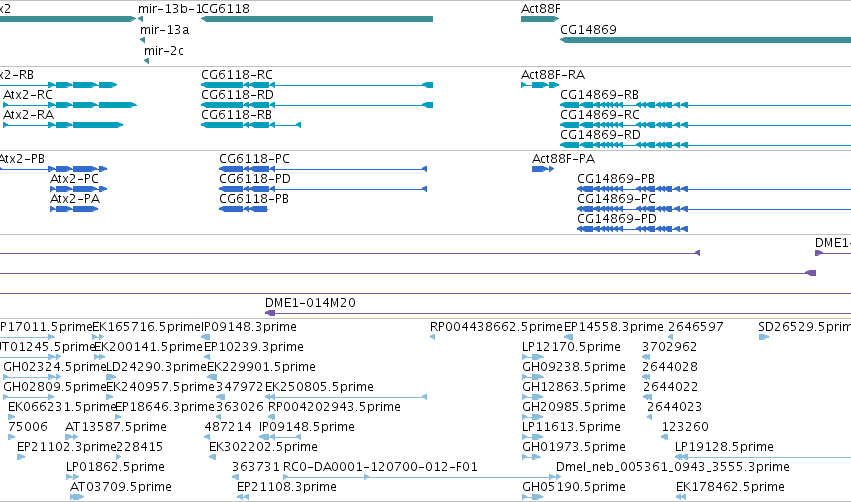Click the Atx2-RC transcript label
Image resolution: width=851 pixels, height=502 pixels.
(28, 95)
